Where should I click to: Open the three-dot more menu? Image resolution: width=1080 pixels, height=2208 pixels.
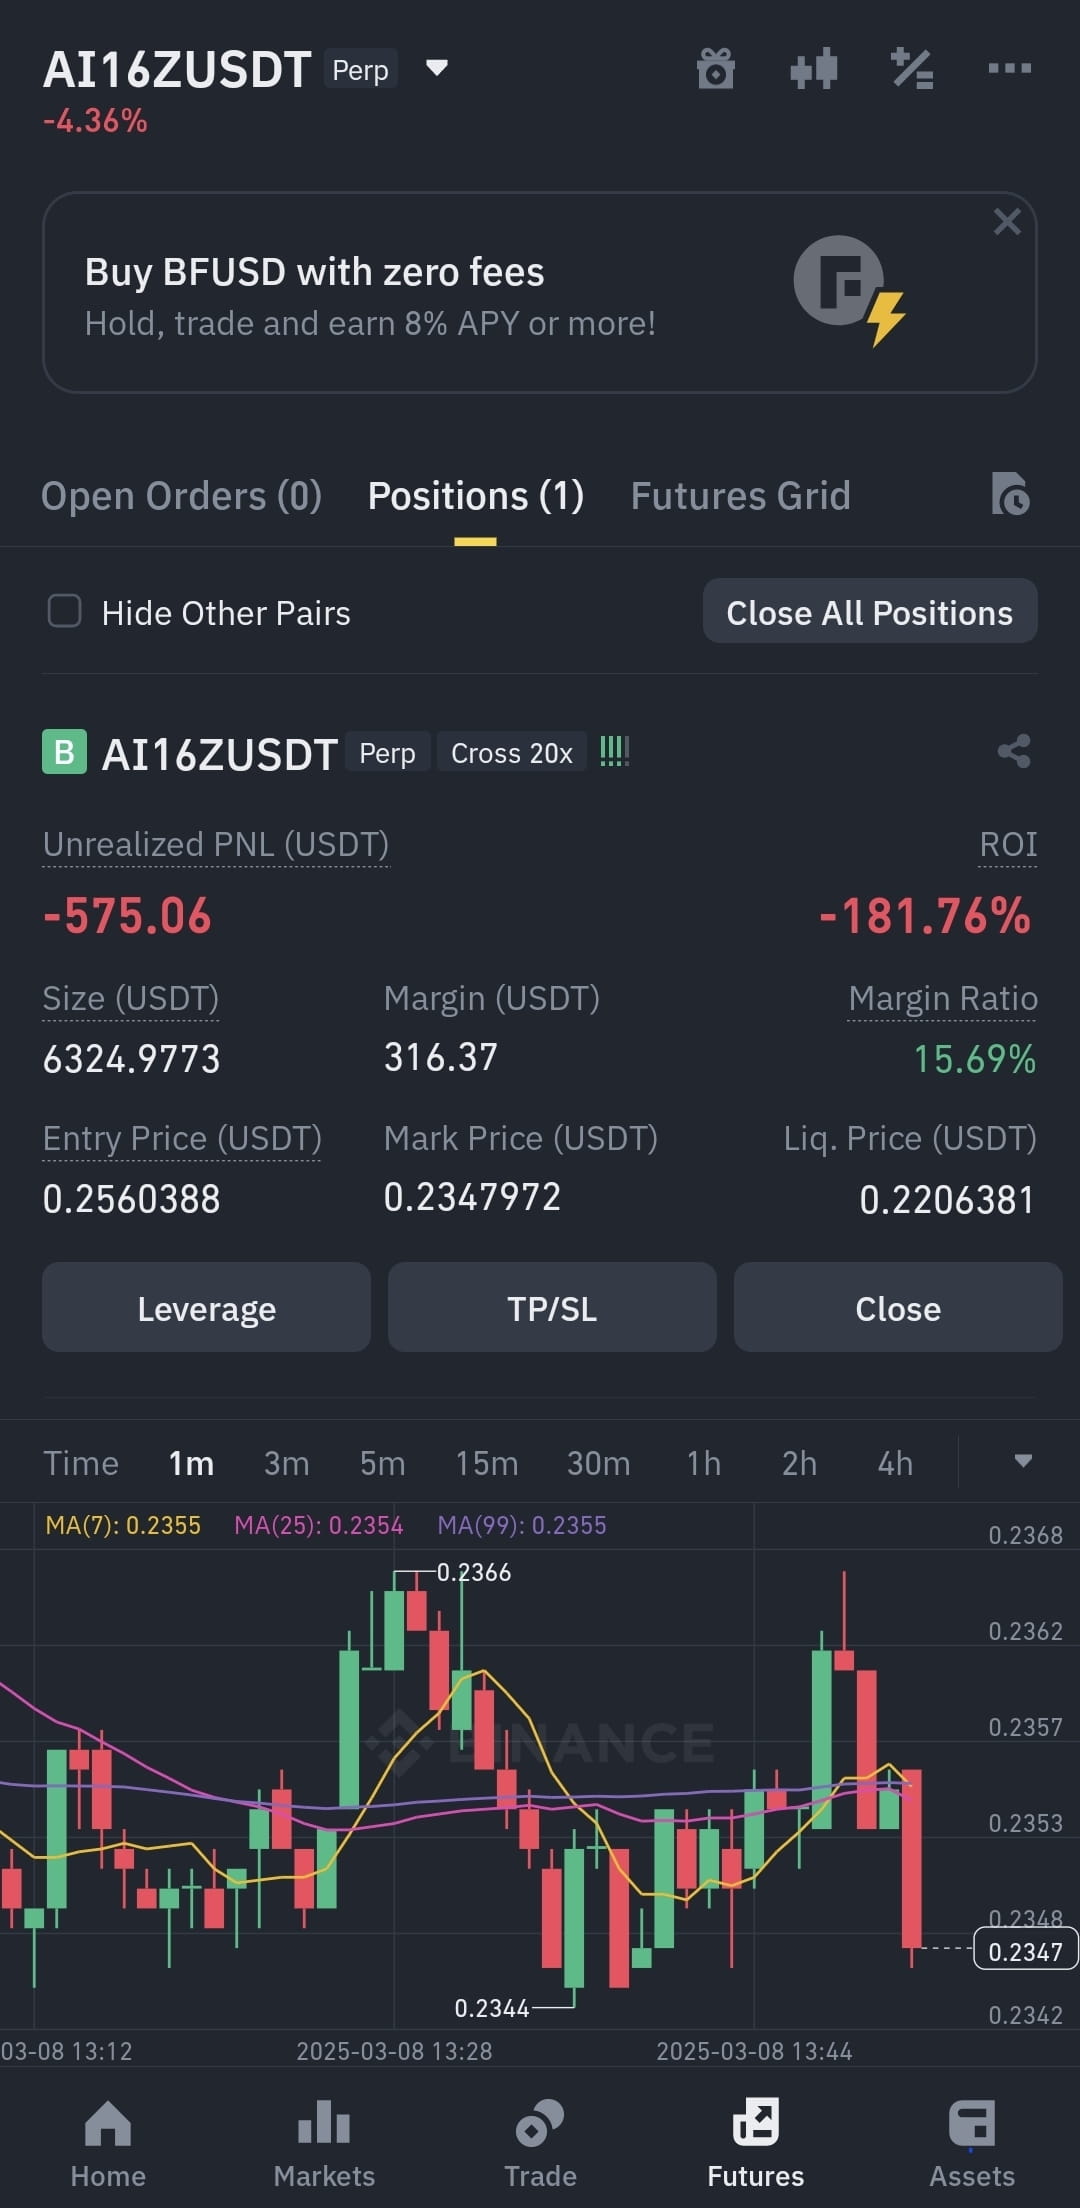click(1009, 68)
